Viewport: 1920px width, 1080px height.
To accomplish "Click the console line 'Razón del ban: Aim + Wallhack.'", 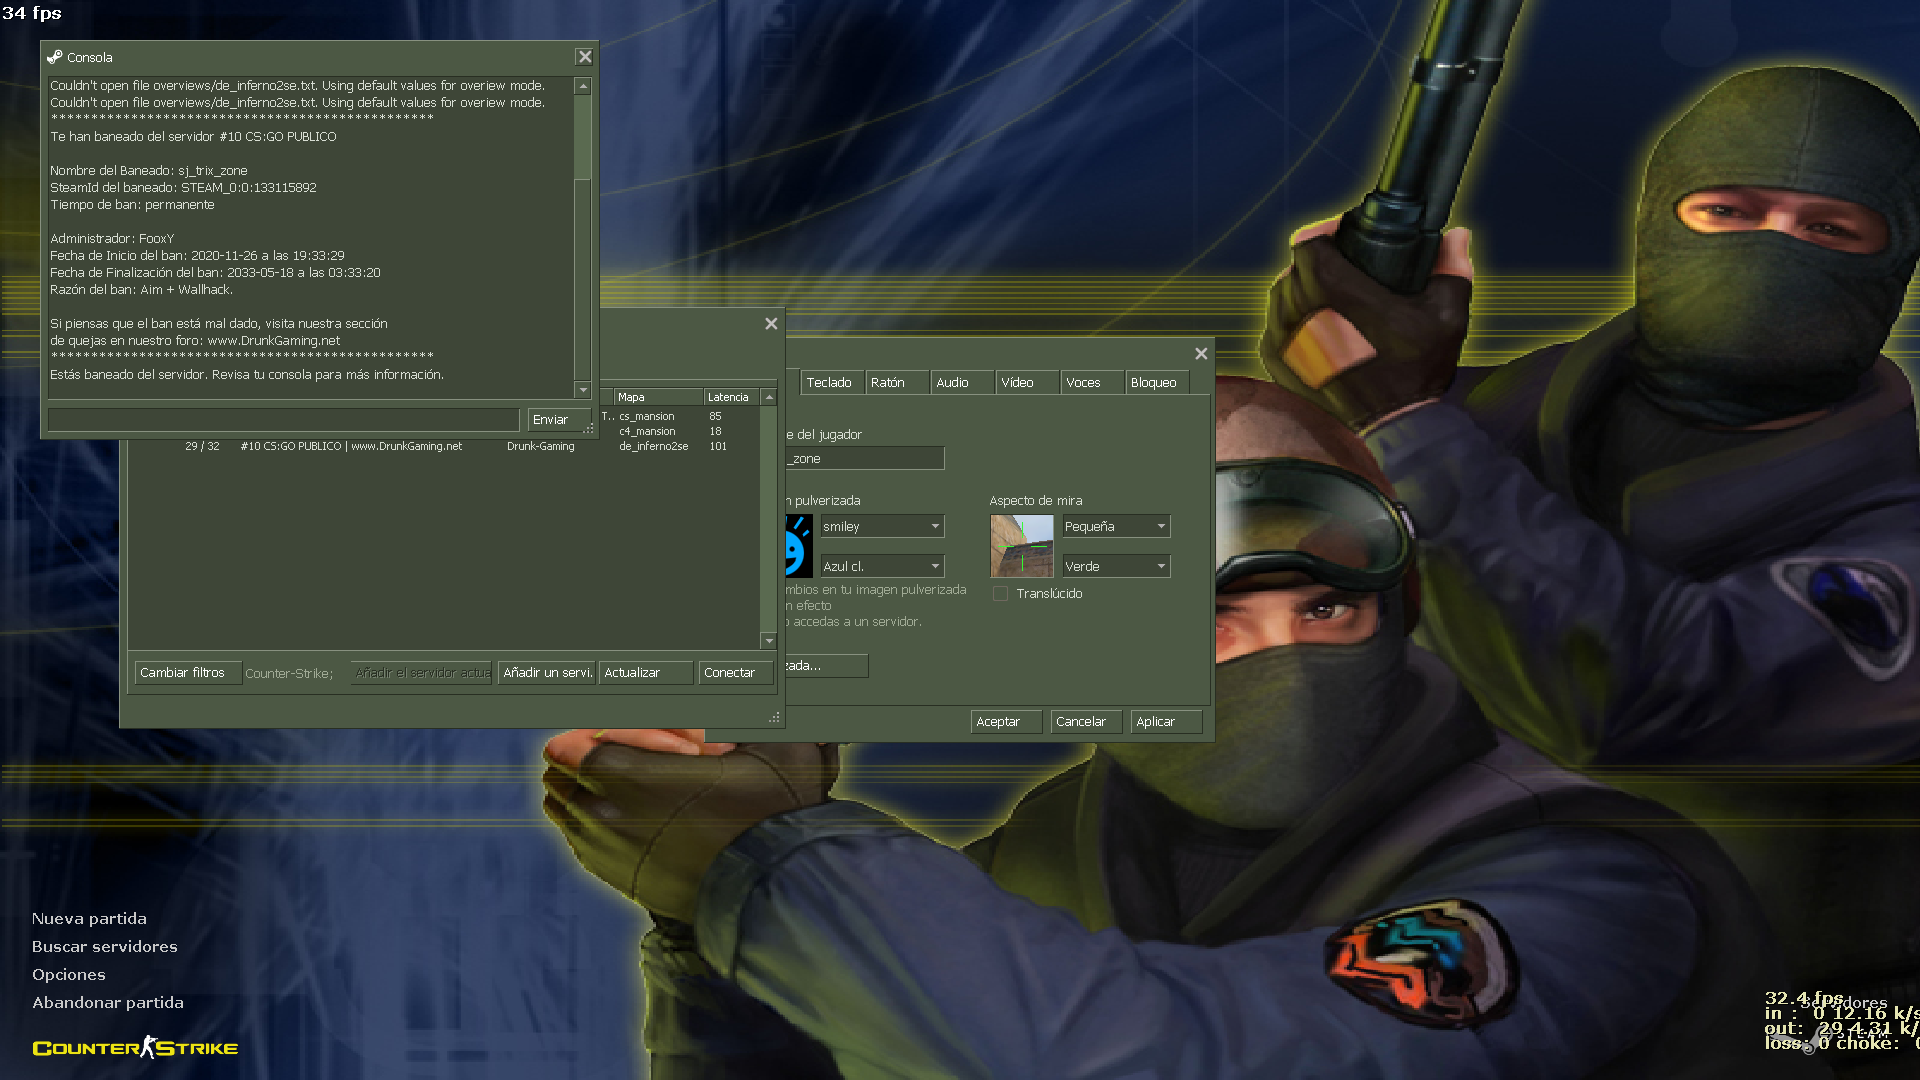I will (142, 290).
